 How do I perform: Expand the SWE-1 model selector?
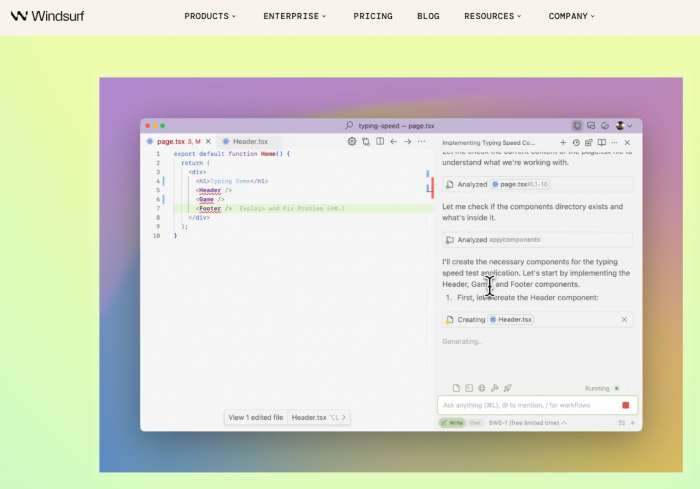tap(527, 423)
